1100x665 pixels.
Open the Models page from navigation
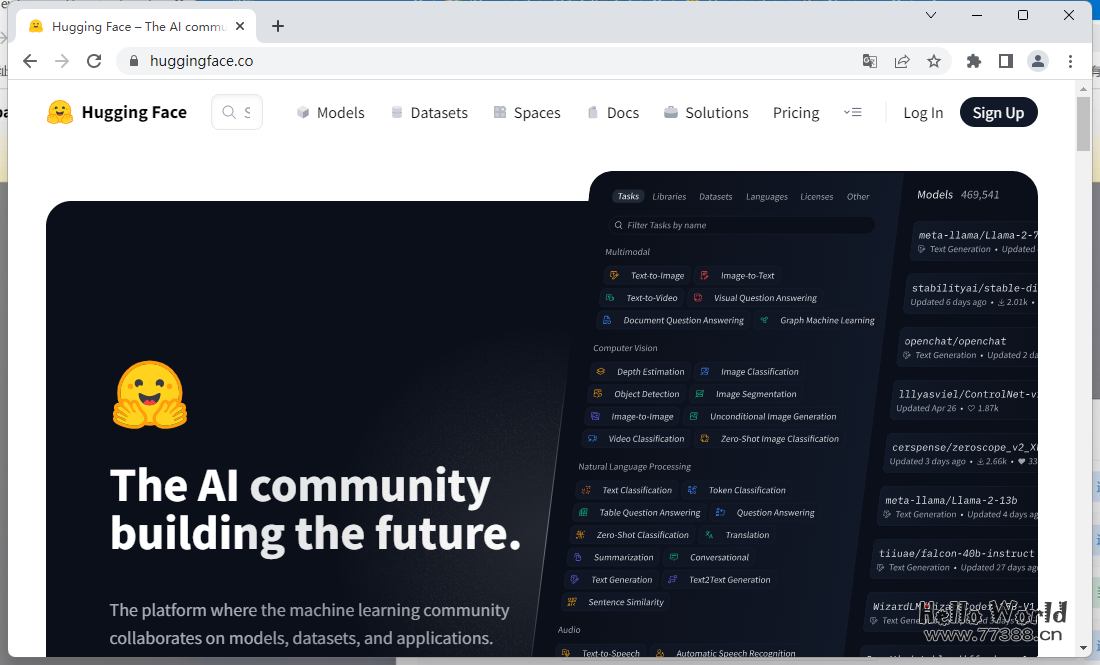[x=331, y=113]
